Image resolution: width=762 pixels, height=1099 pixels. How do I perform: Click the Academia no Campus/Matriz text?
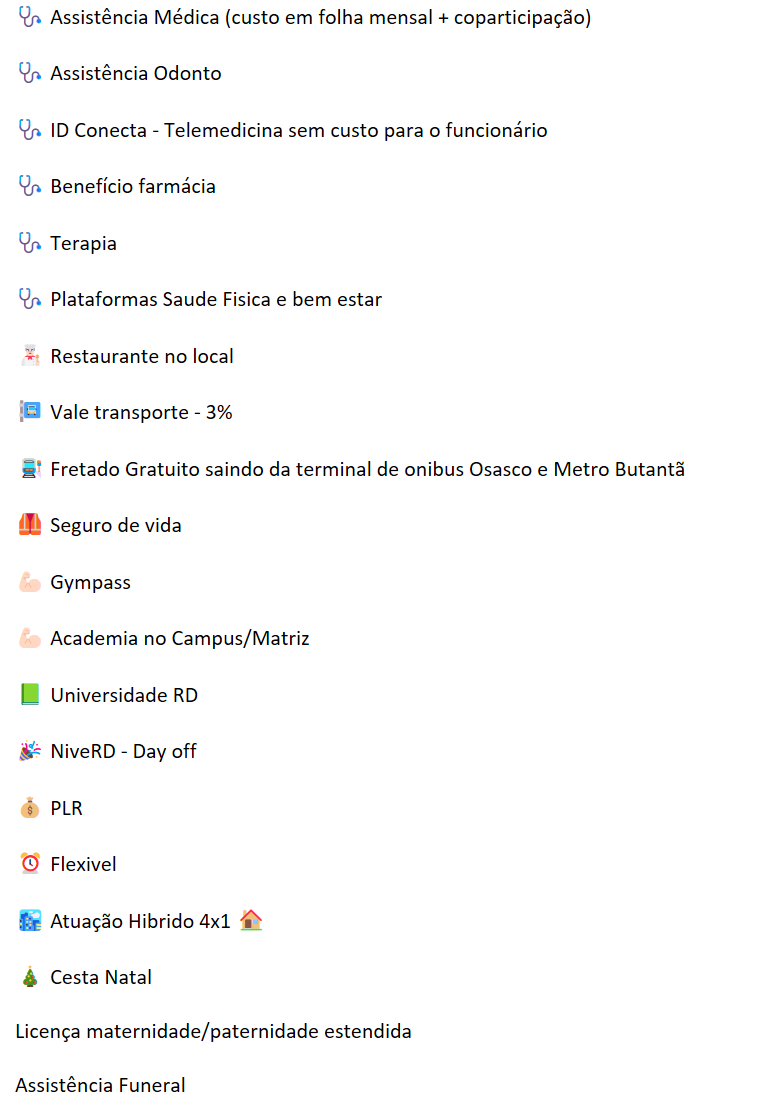click(180, 638)
